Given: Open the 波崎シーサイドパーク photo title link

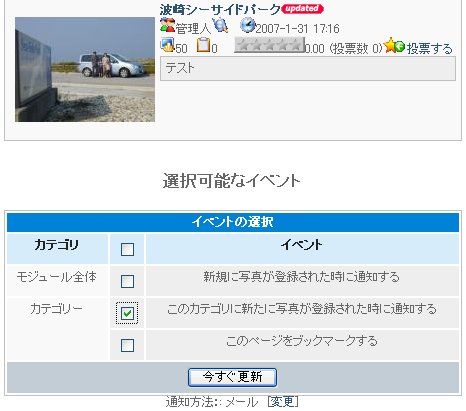Looking at the screenshot, I should 220,9.
